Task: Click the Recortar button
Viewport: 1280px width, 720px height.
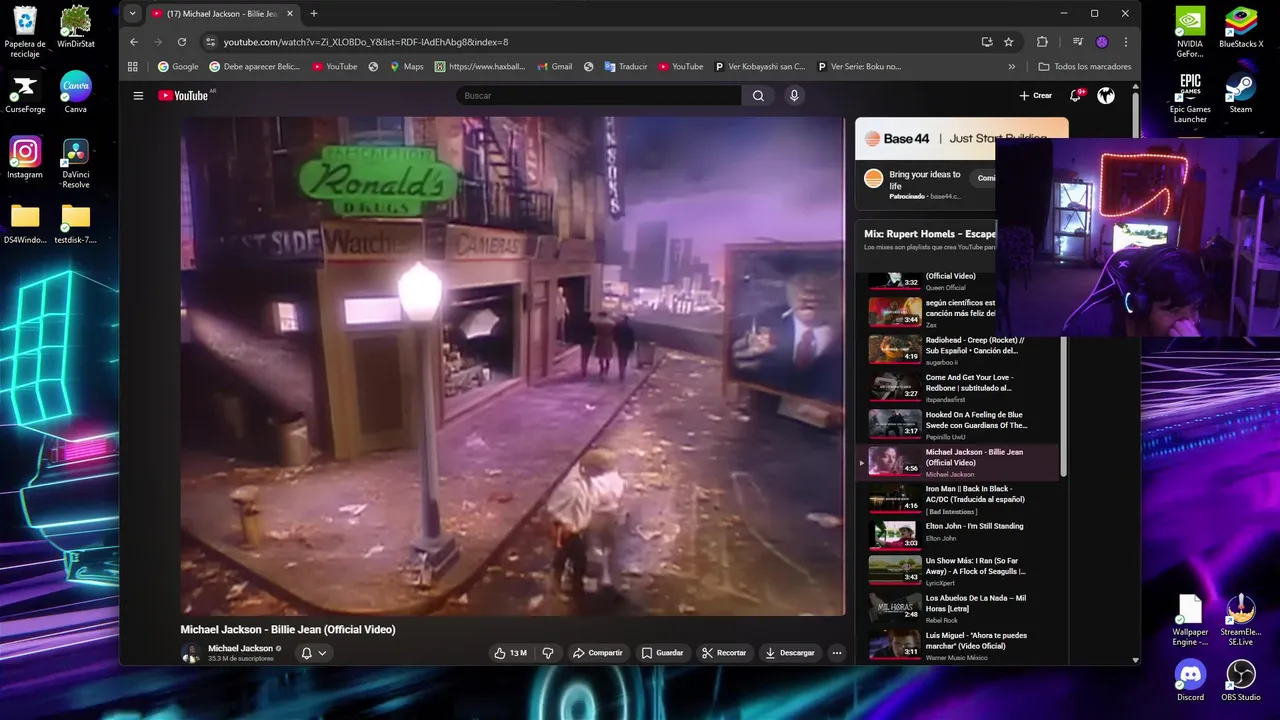Action: (x=724, y=653)
